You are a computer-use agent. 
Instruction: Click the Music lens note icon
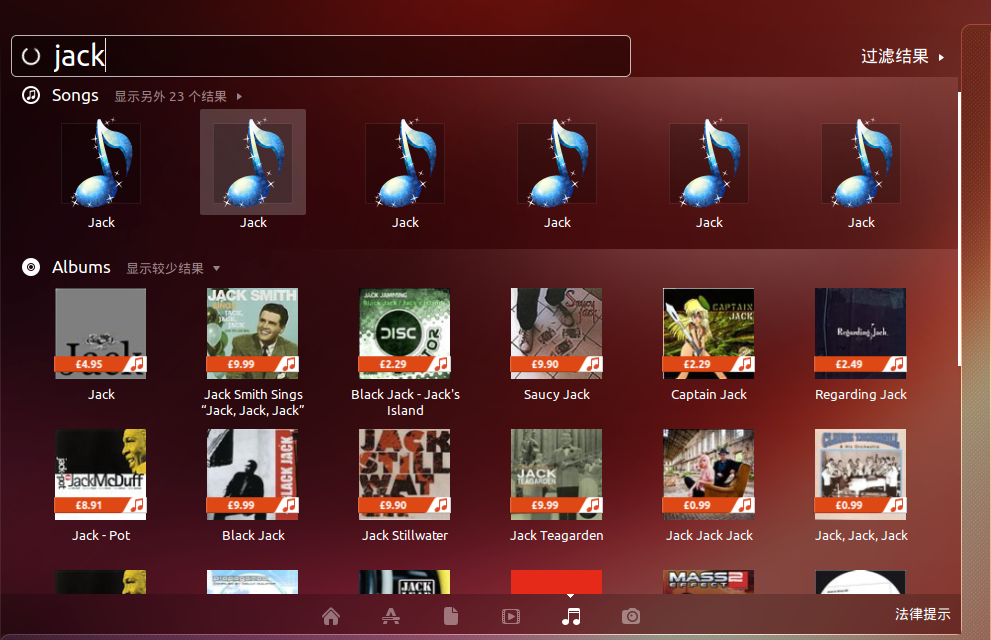tap(571, 616)
